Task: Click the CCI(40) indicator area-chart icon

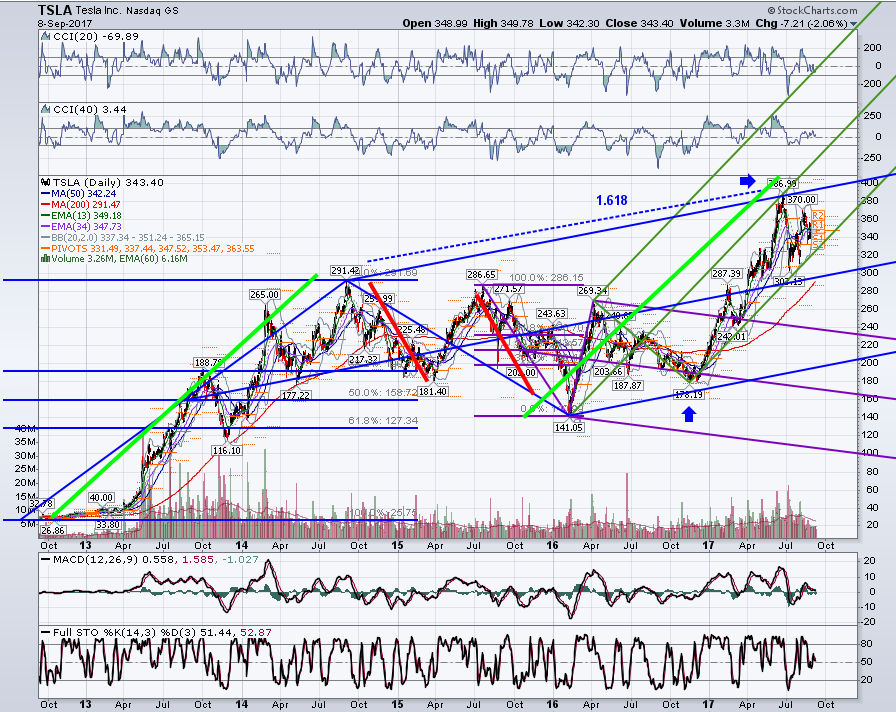Action: coord(46,109)
